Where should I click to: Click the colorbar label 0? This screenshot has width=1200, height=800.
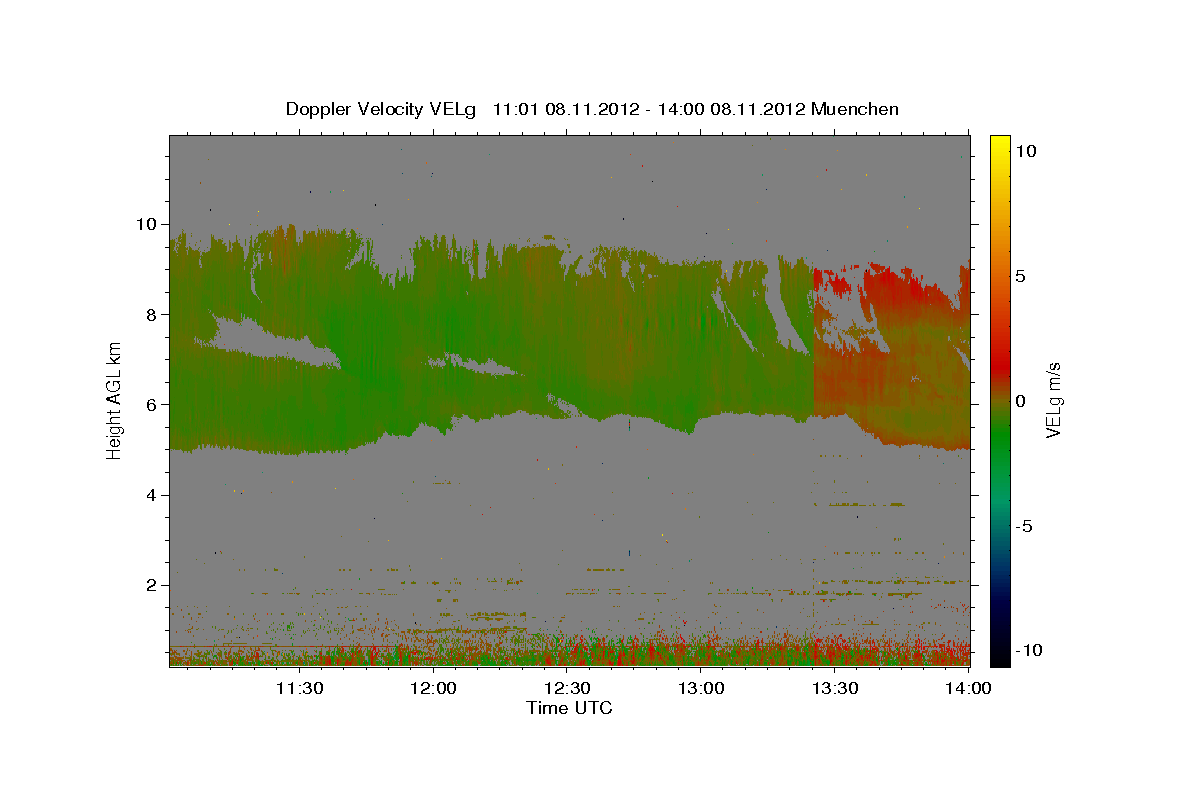click(1020, 401)
